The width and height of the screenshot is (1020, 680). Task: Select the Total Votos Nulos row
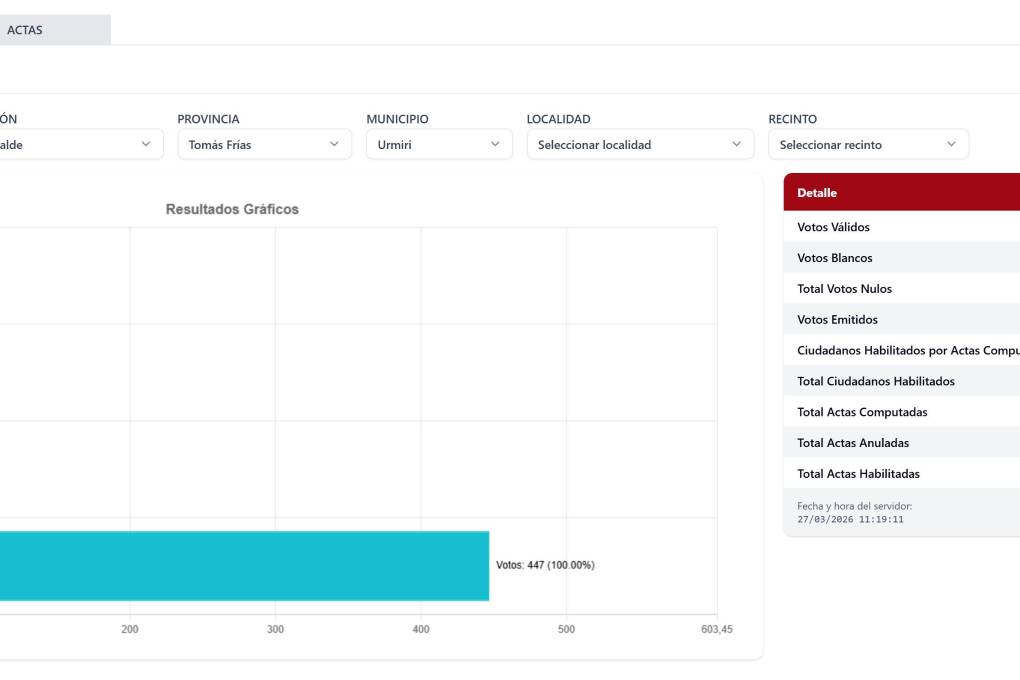tap(900, 289)
